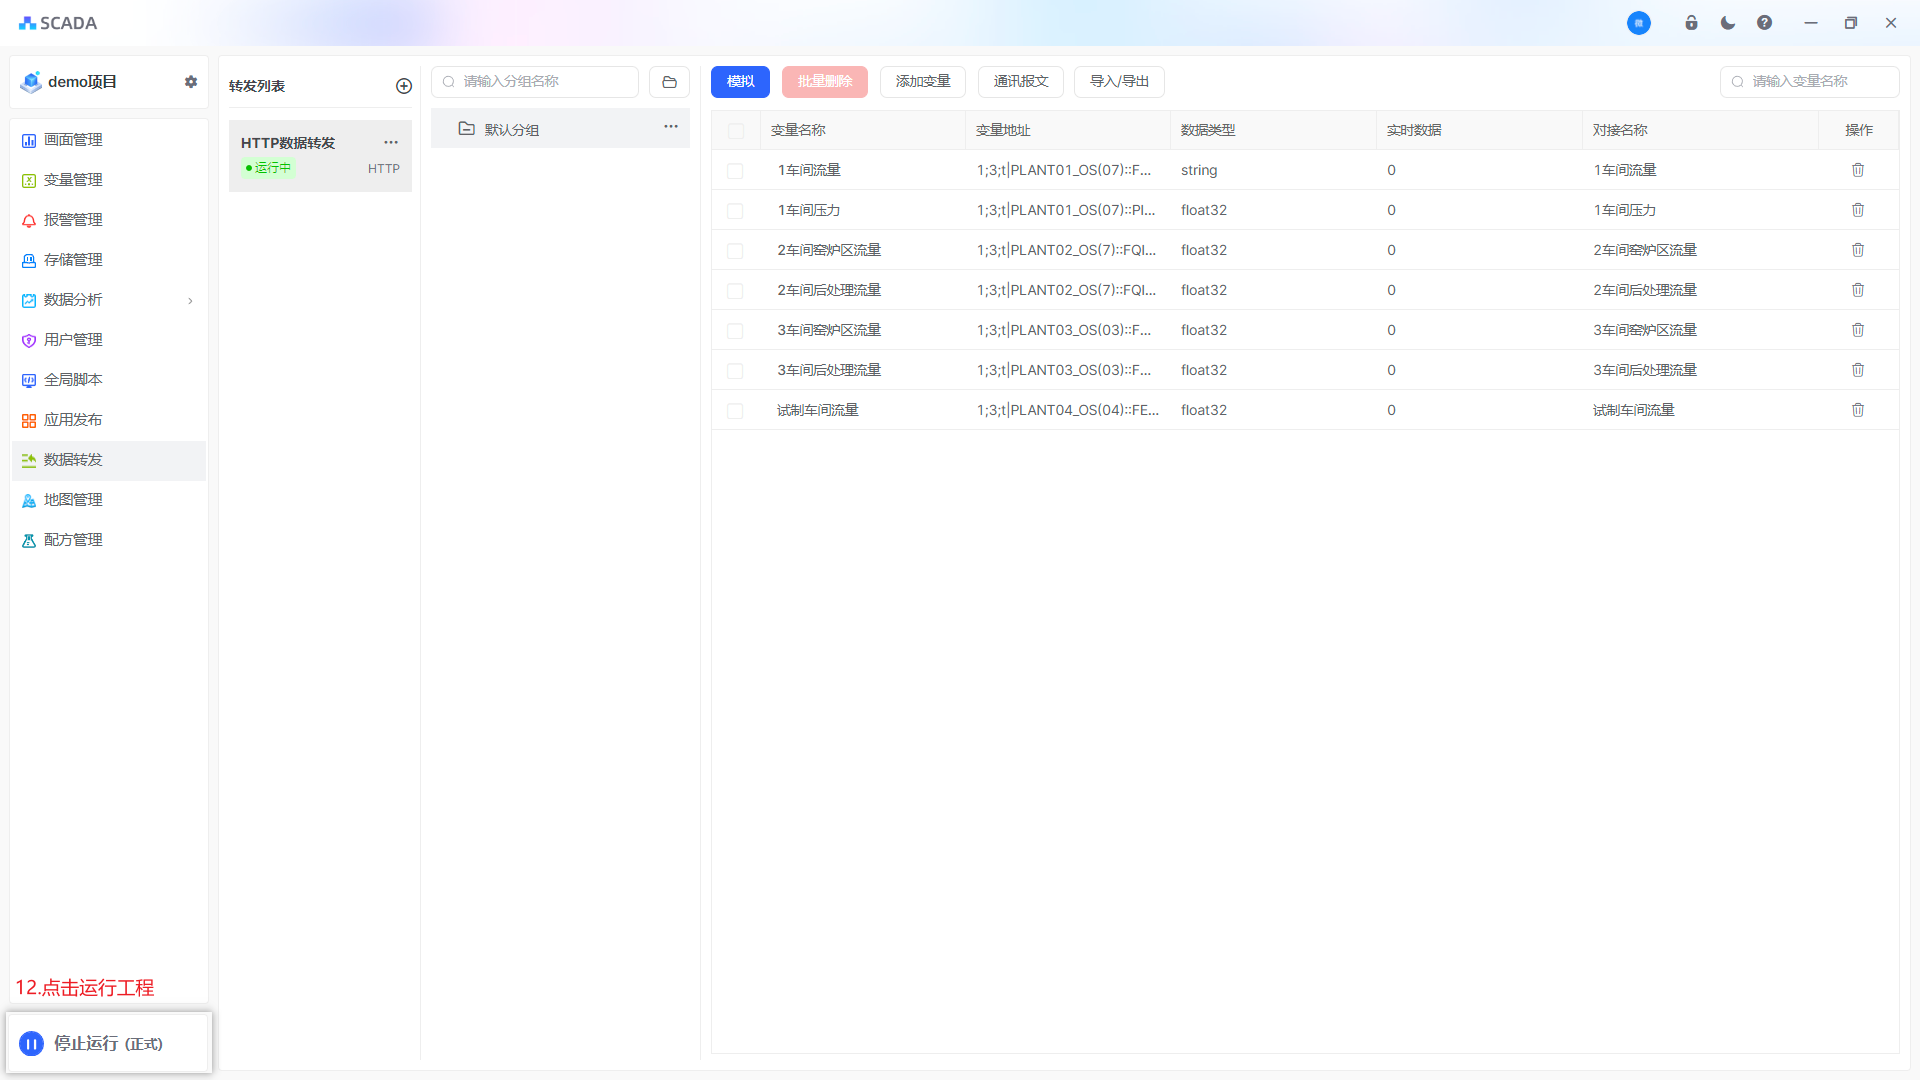The image size is (1920, 1080).
Task: Click trash icon for 试制车间流量 row
Action: tap(1857, 410)
